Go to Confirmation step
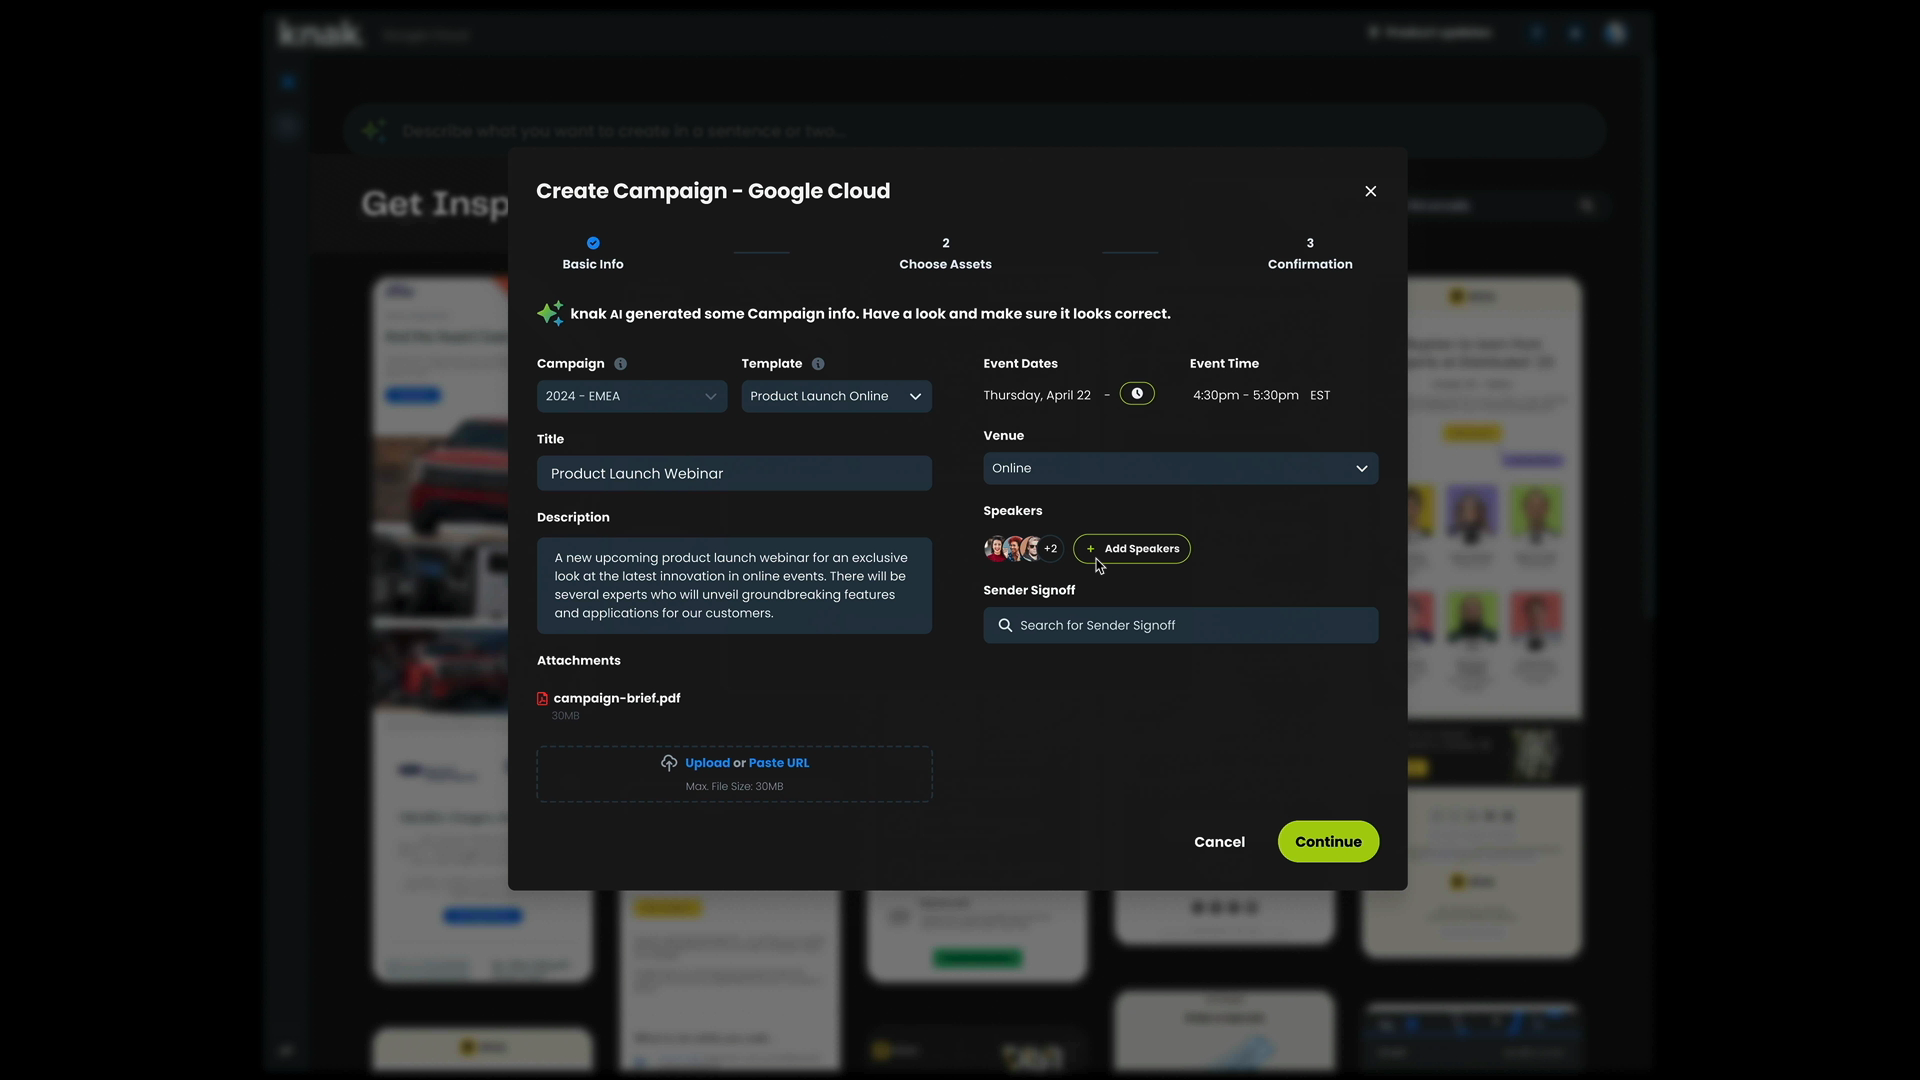 (x=1310, y=254)
